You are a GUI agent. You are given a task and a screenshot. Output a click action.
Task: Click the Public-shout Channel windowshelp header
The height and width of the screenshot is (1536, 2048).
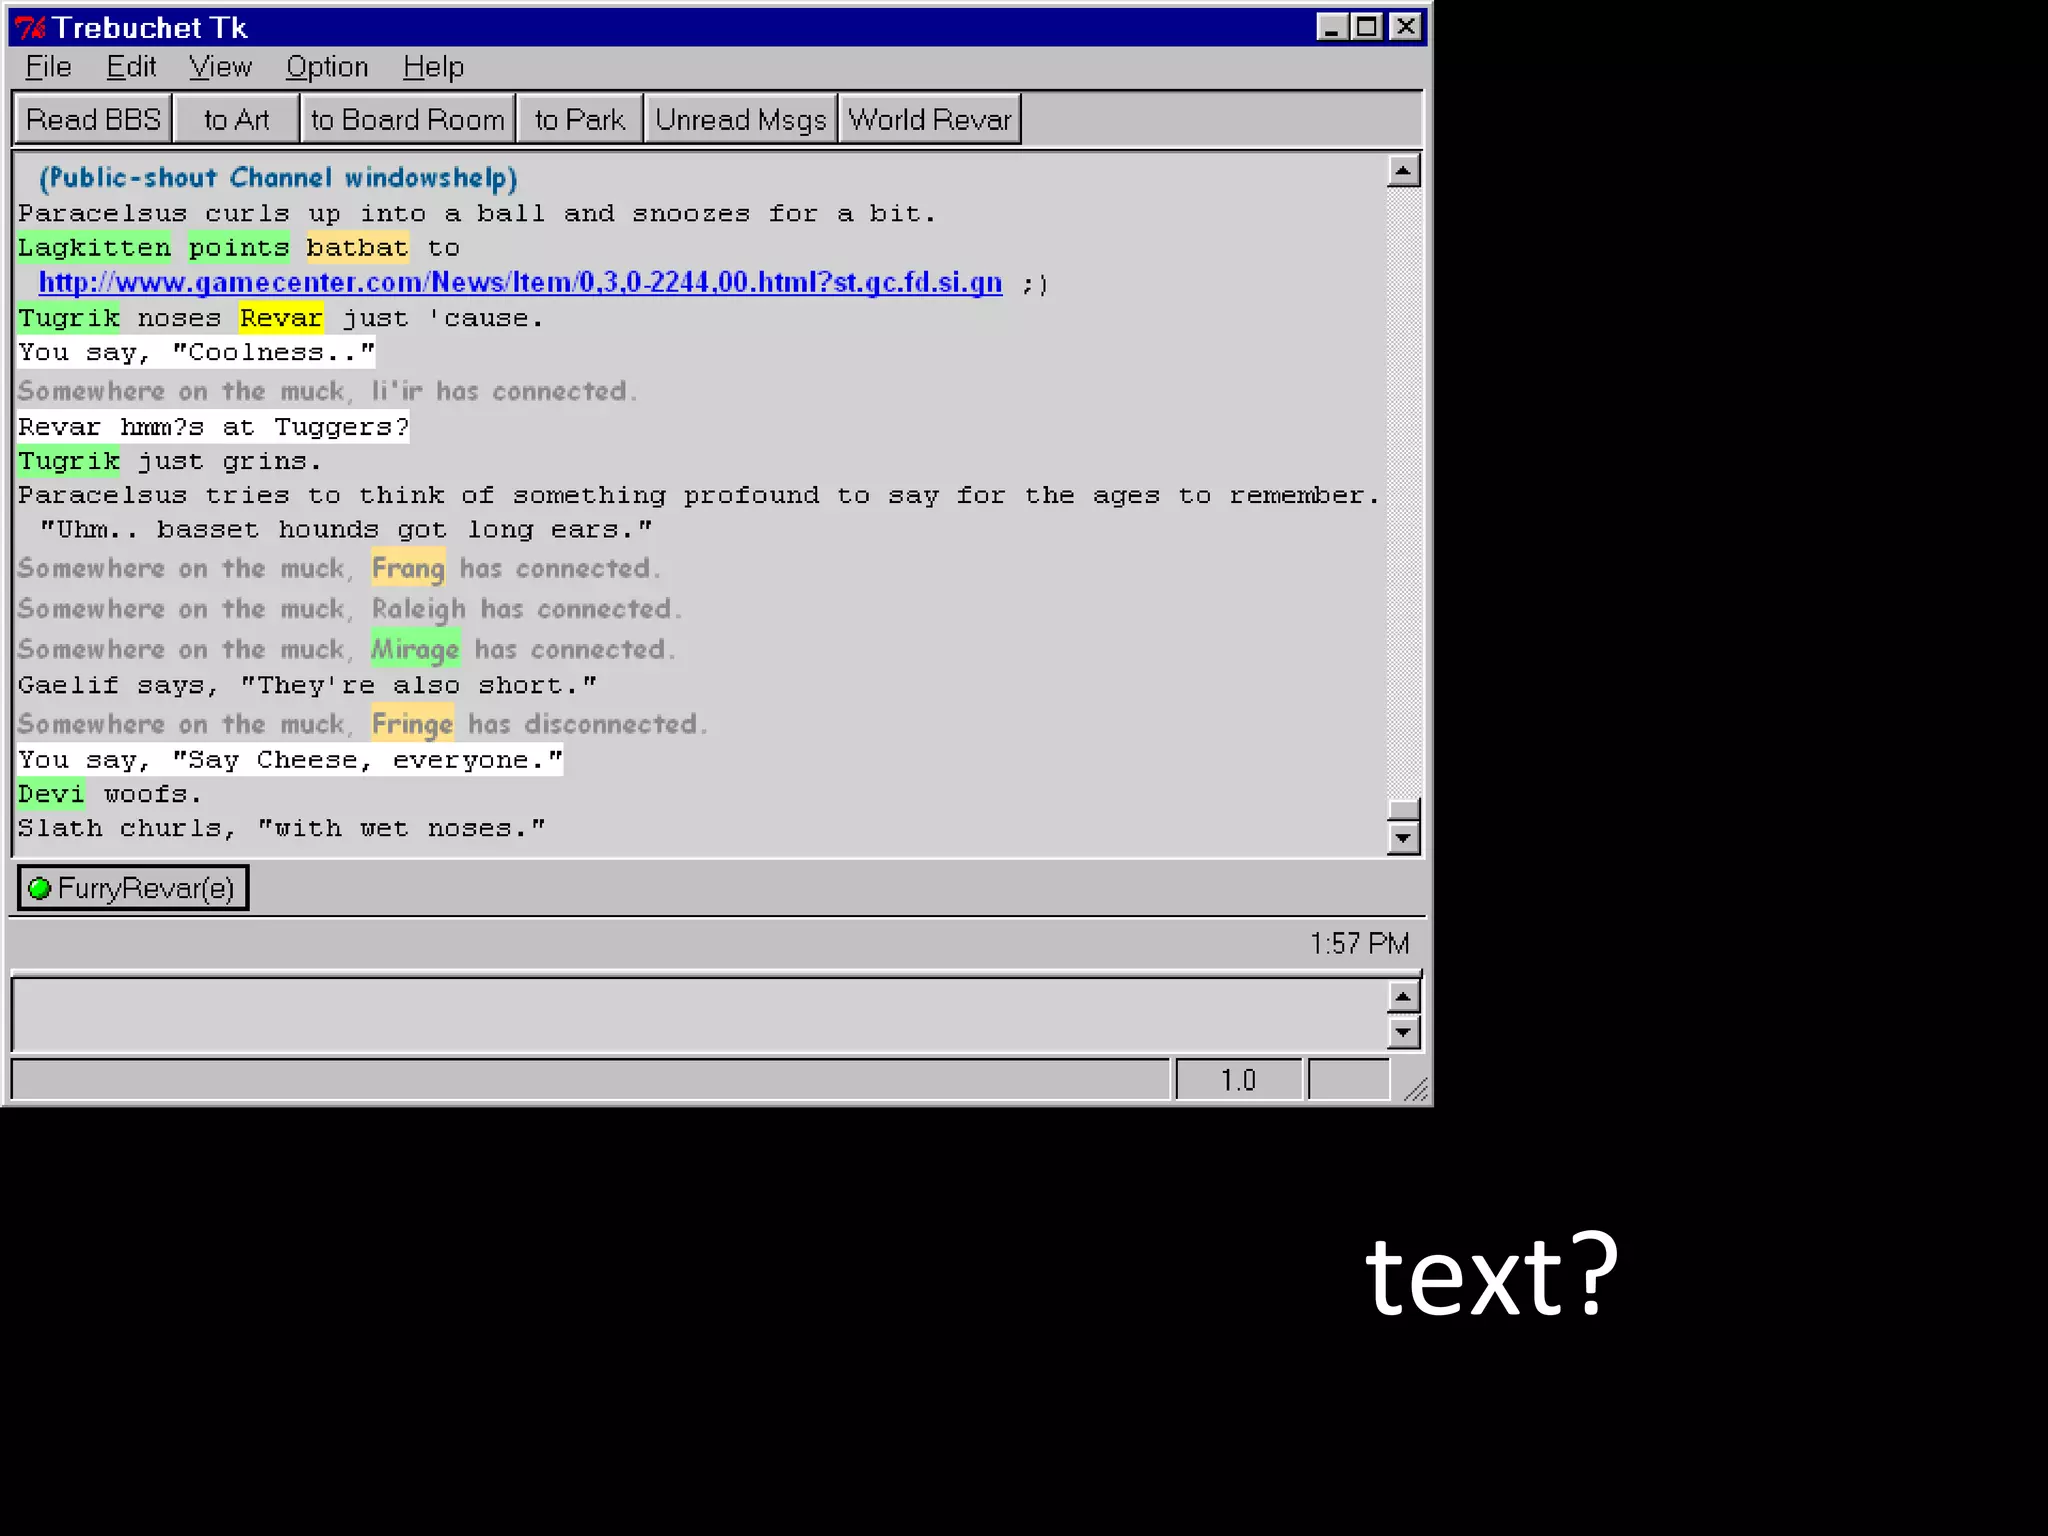278,178
